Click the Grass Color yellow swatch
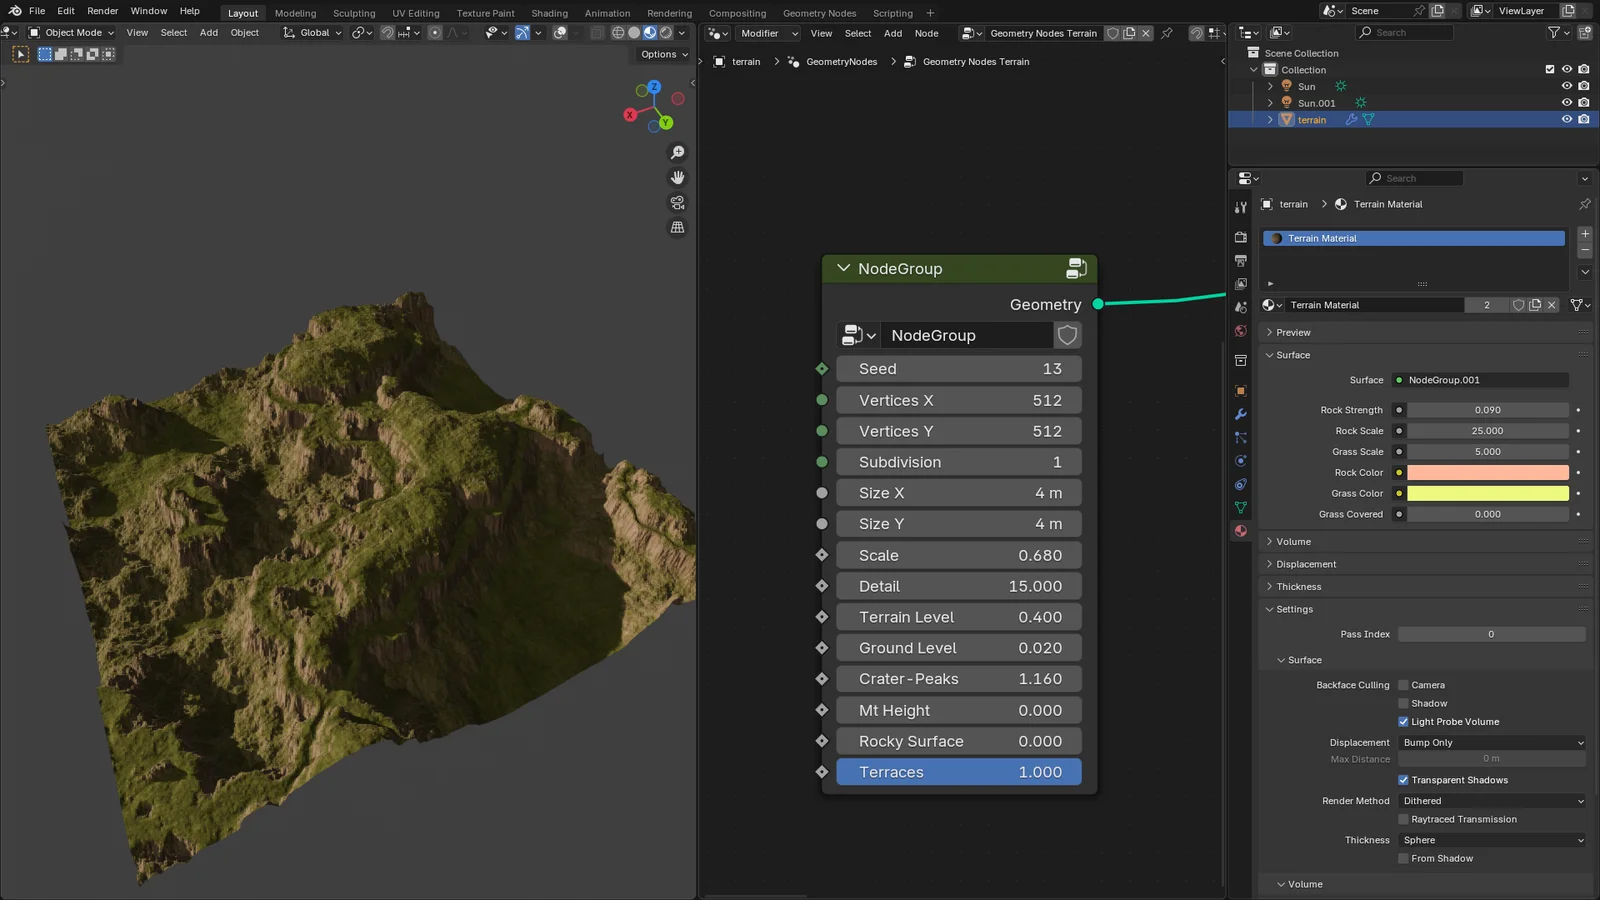 click(1487, 492)
